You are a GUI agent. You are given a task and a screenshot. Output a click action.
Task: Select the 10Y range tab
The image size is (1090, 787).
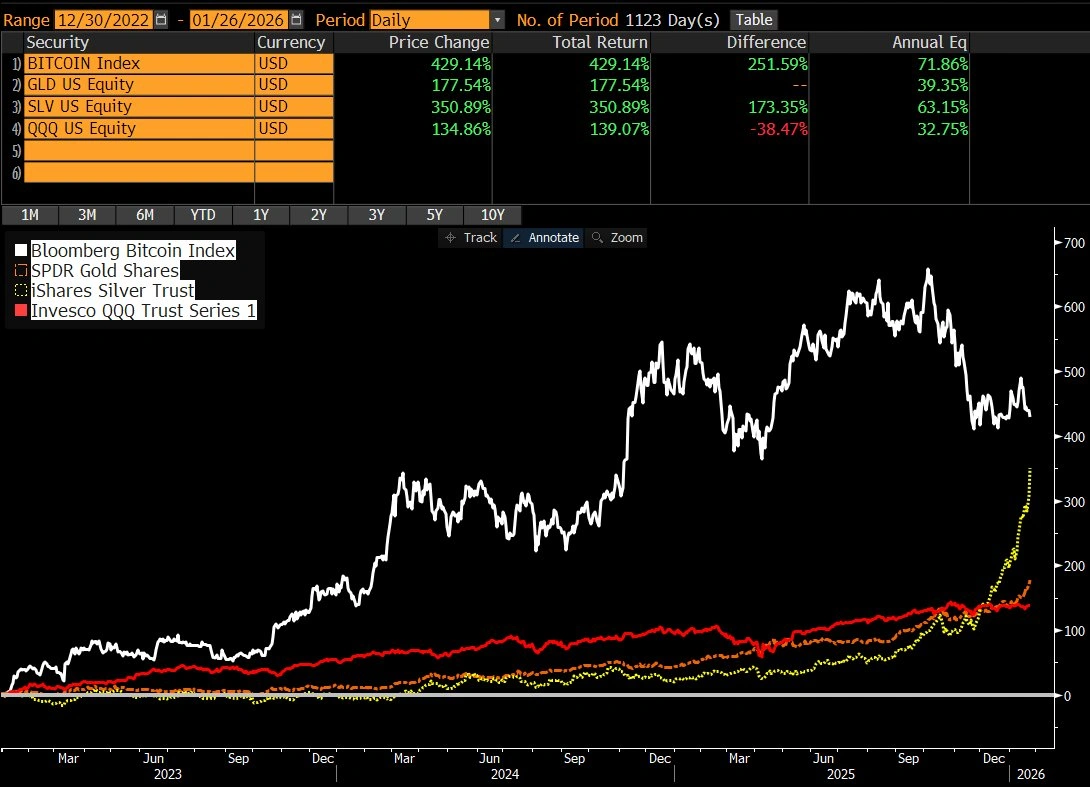(493, 214)
